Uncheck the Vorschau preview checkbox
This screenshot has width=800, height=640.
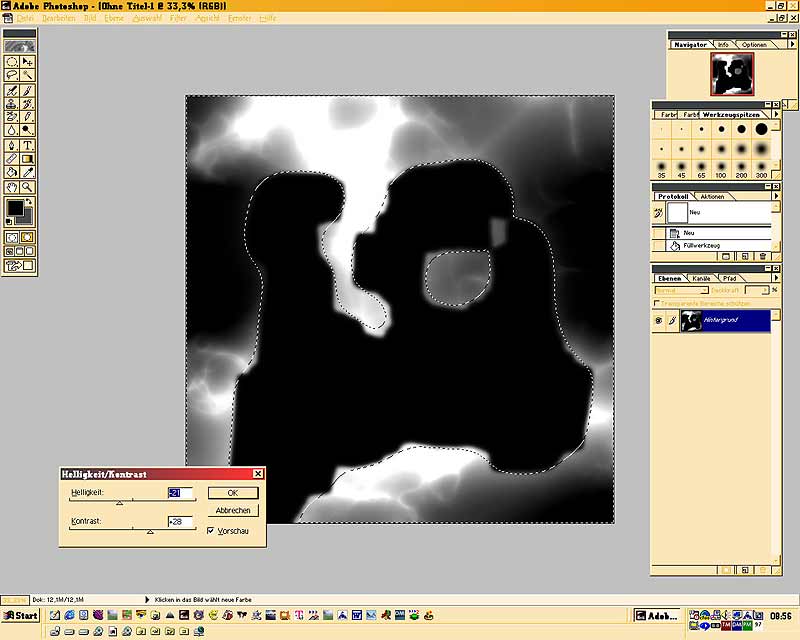tap(210, 531)
